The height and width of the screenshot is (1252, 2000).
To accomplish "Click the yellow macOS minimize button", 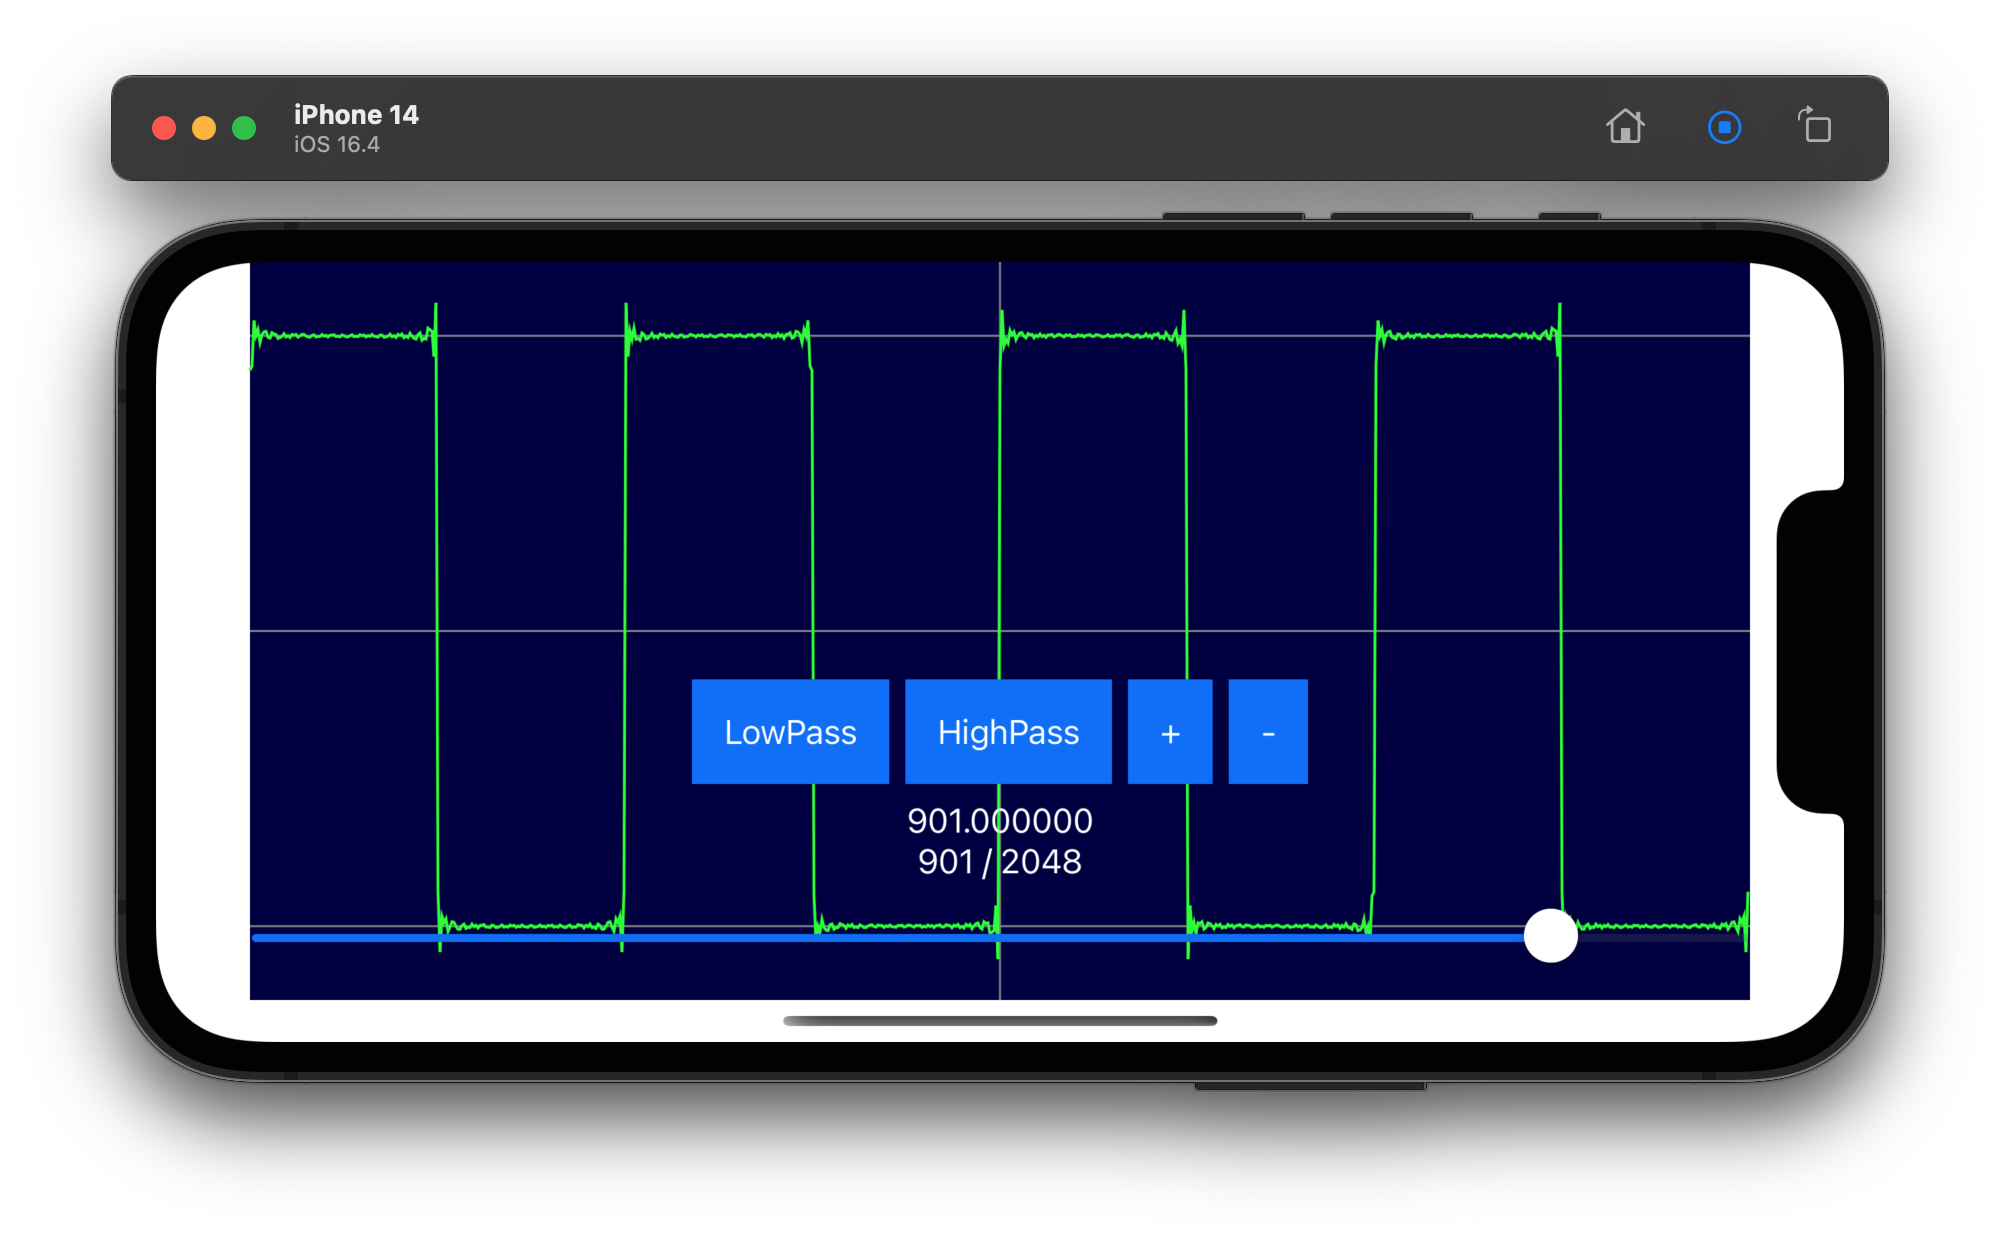I will tap(203, 127).
